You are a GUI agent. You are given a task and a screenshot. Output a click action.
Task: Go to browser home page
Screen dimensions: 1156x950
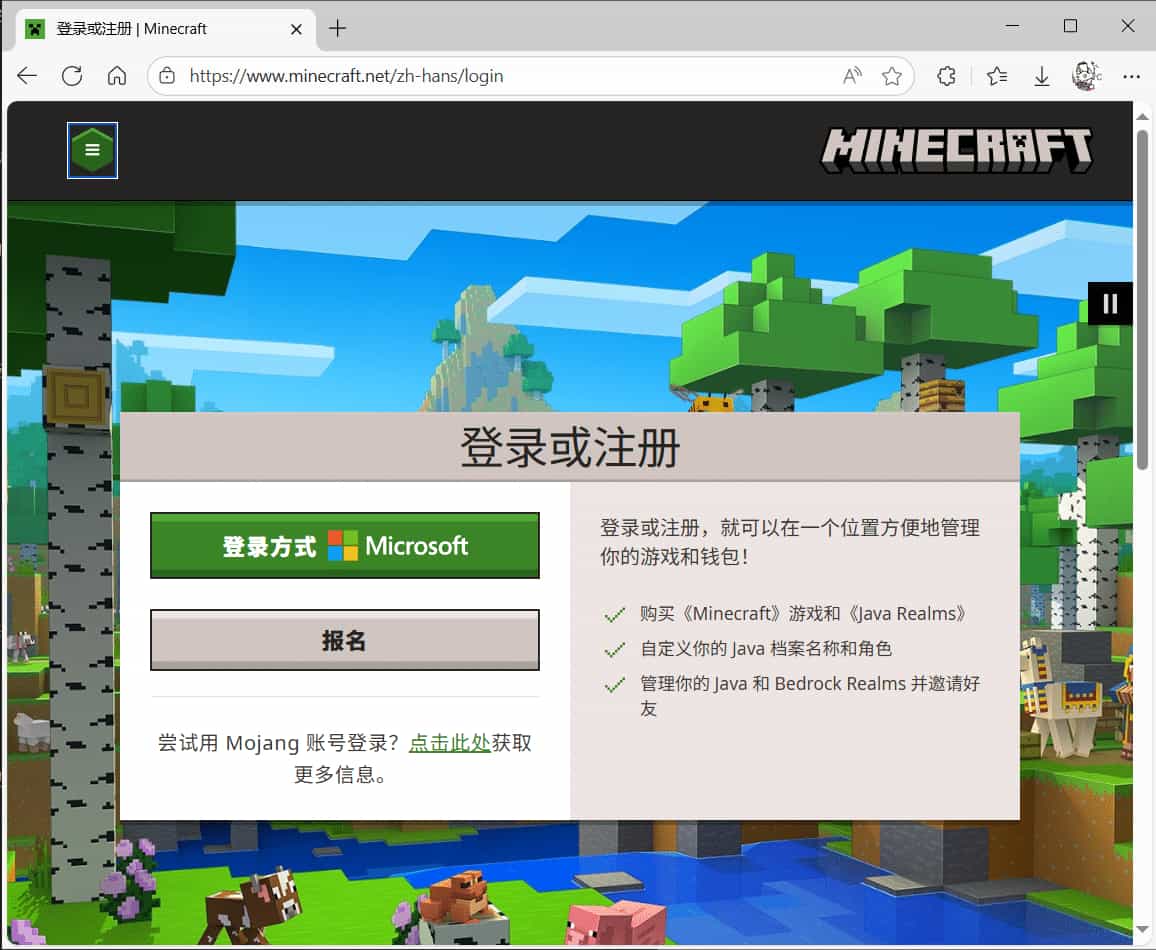[x=117, y=76]
